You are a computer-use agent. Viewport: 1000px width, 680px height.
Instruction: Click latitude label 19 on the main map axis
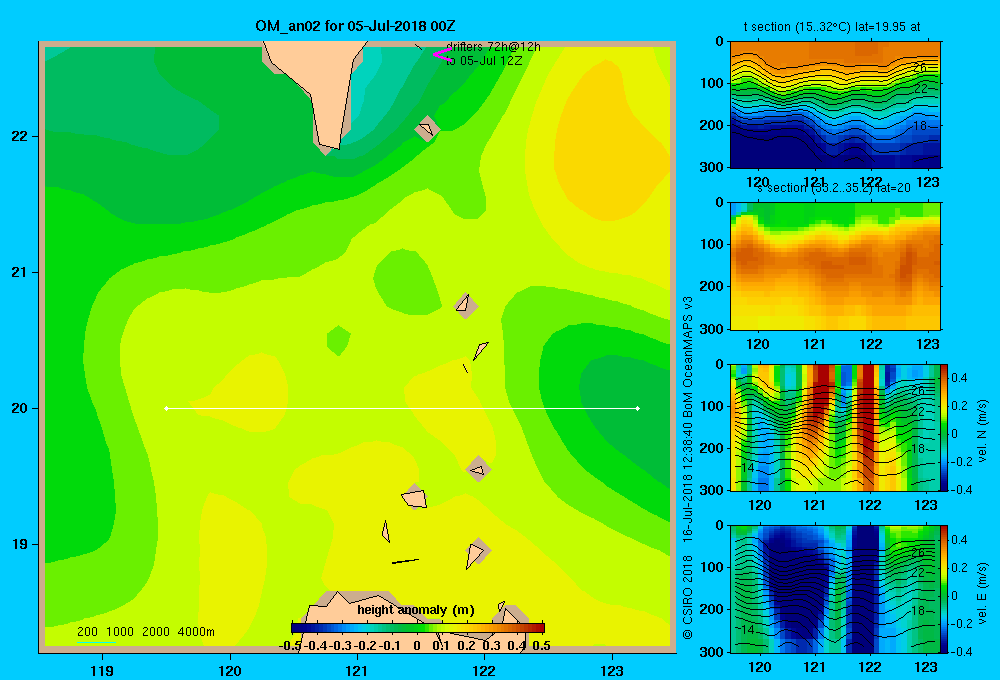tap(20, 544)
